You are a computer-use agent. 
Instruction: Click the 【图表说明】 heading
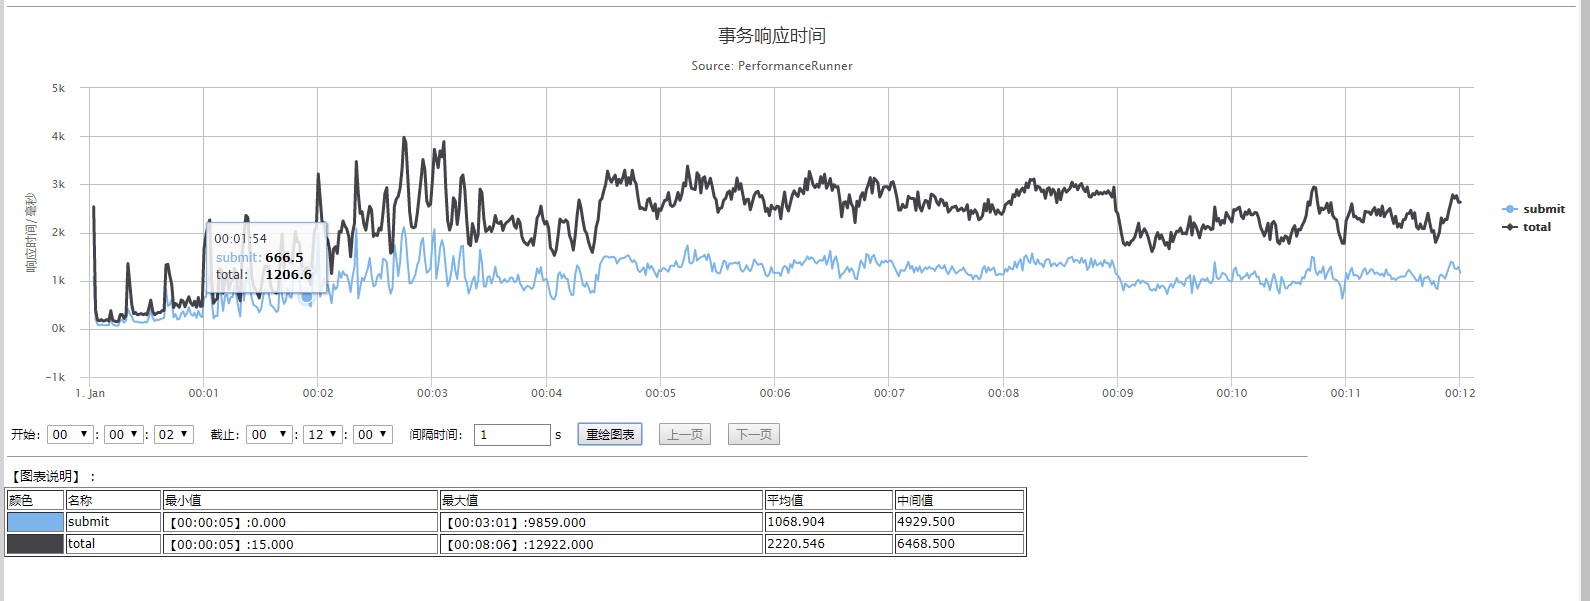pos(52,477)
